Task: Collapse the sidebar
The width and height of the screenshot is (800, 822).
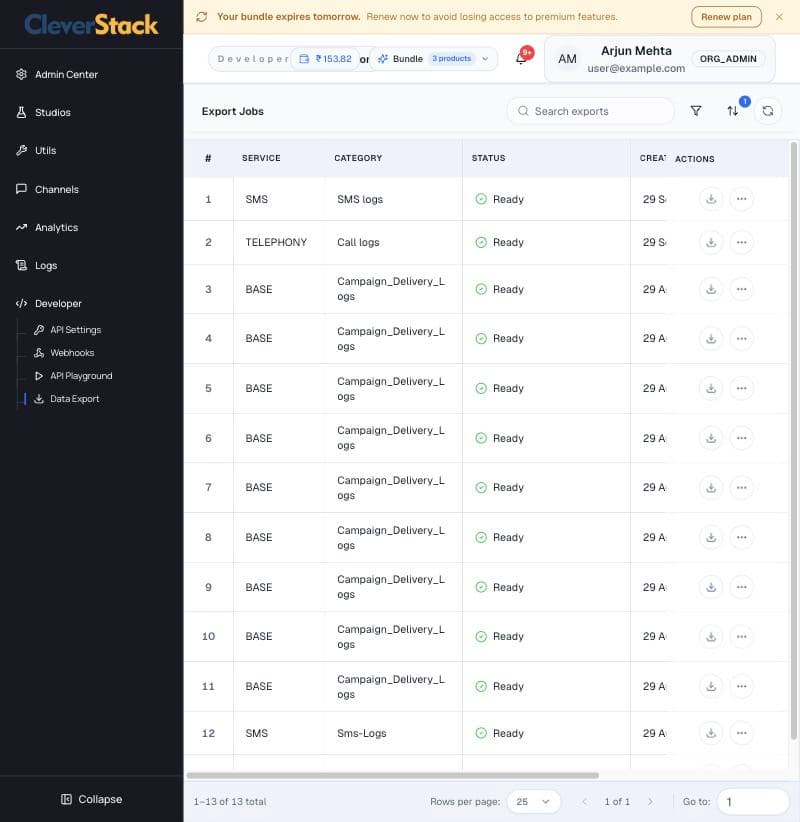Action: 92,799
